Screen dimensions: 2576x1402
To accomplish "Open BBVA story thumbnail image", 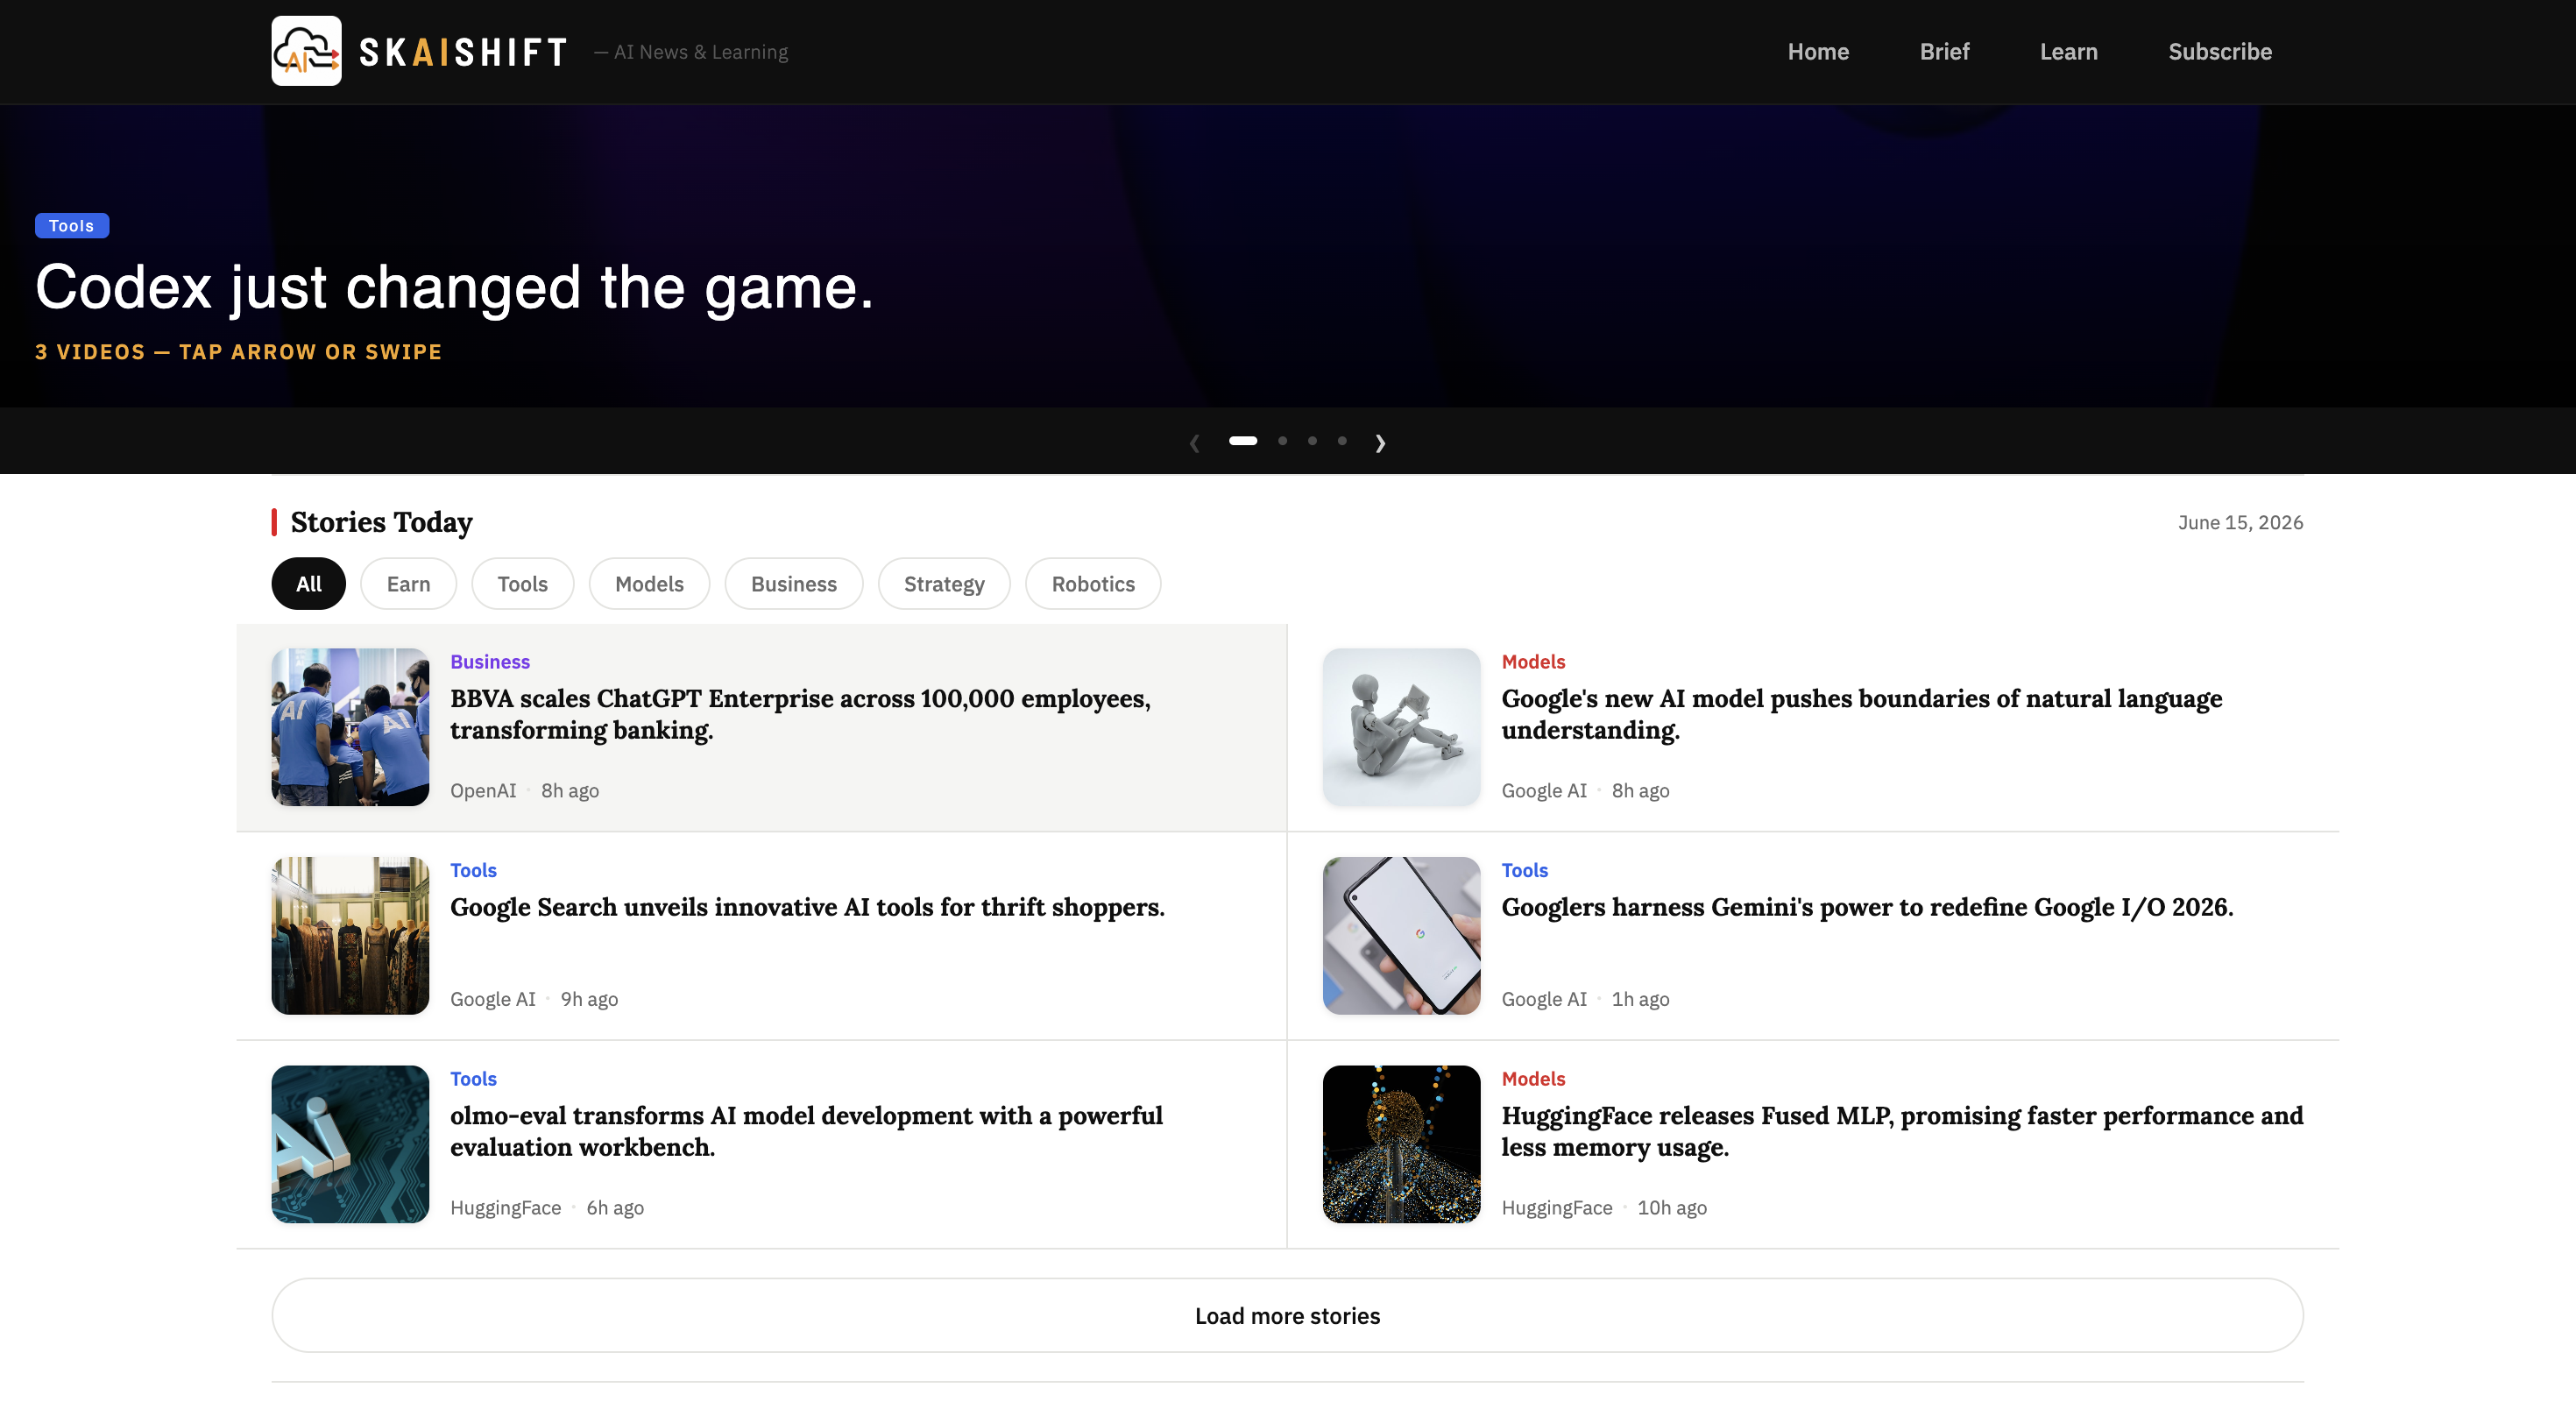I will [x=350, y=727].
